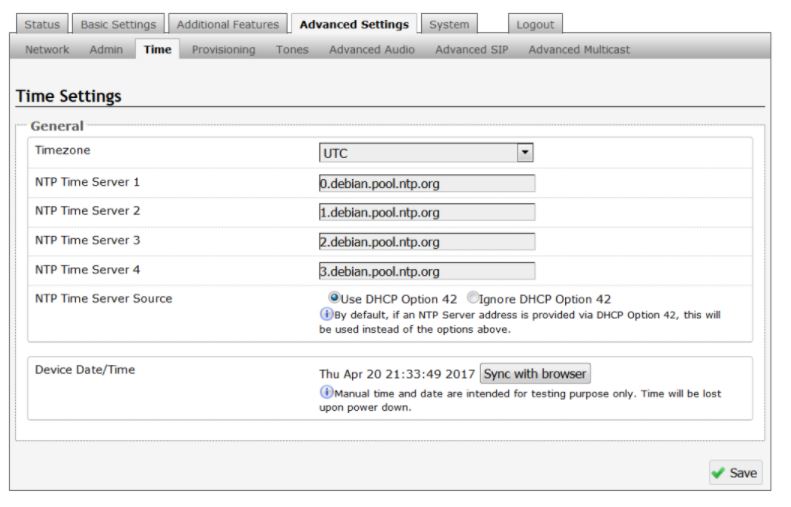The image size is (791, 507).
Task: Click the info icon beside Manual time note
Action: click(326, 393)
